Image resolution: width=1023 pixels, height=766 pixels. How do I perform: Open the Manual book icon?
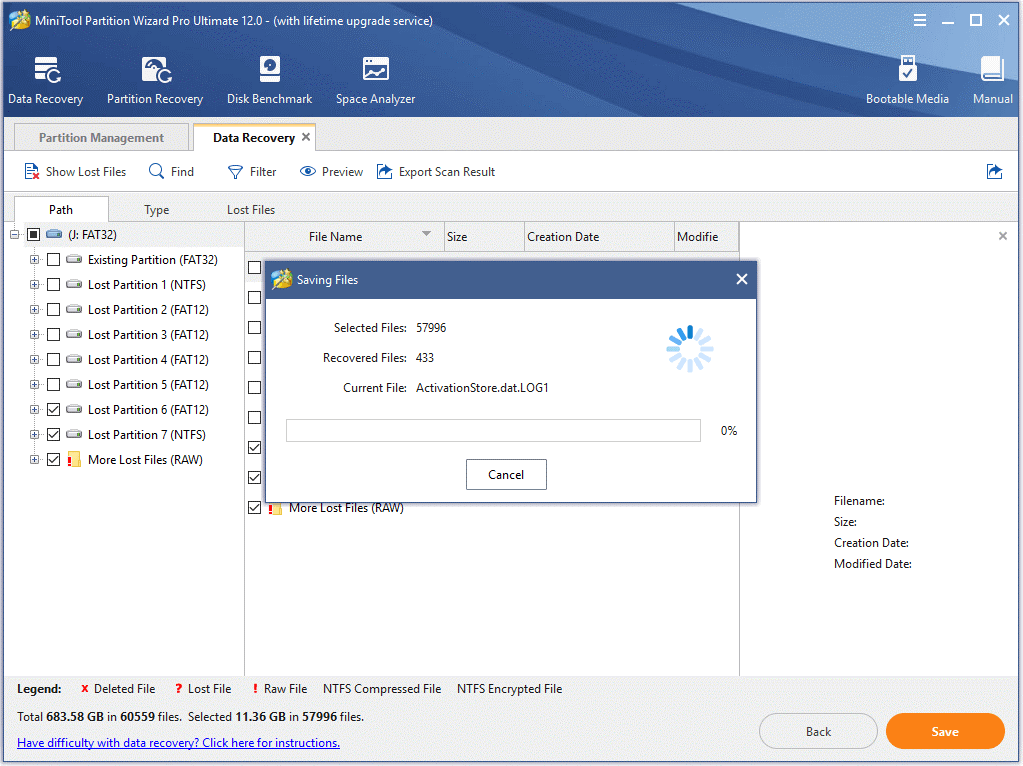(992, 69)
